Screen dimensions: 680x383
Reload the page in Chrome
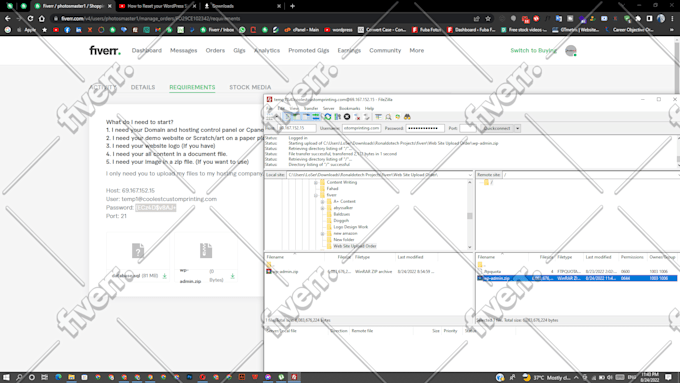tap(30, 19)
